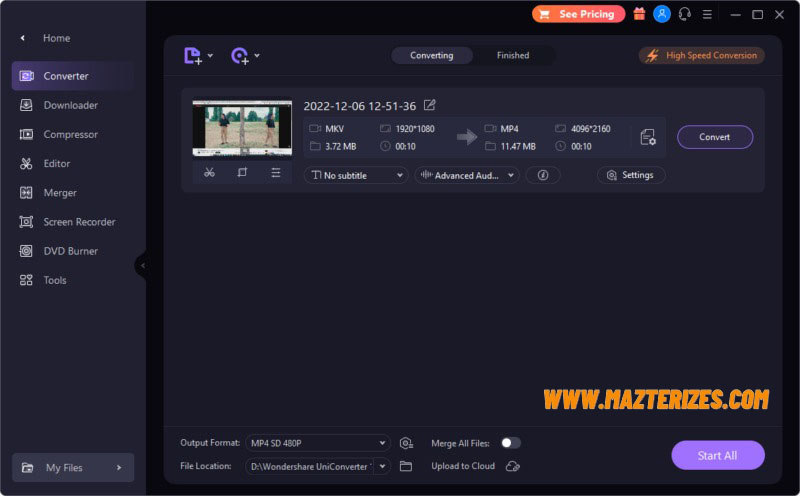
Task: Click the Convert button
Action: [715, 137]
